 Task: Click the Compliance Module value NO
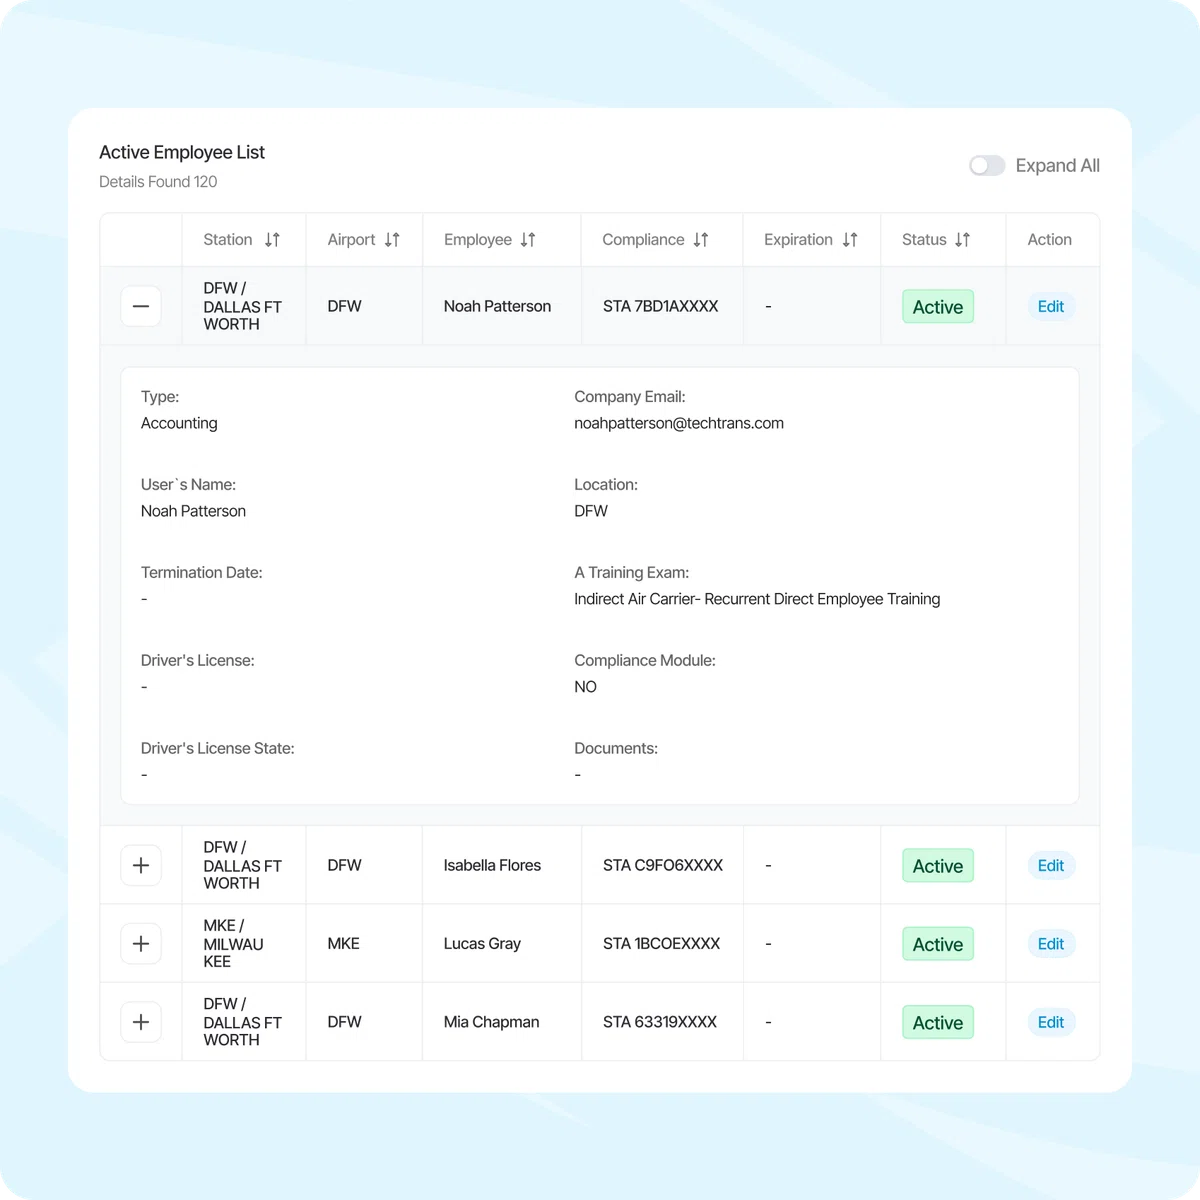click(x=585, y=687)
